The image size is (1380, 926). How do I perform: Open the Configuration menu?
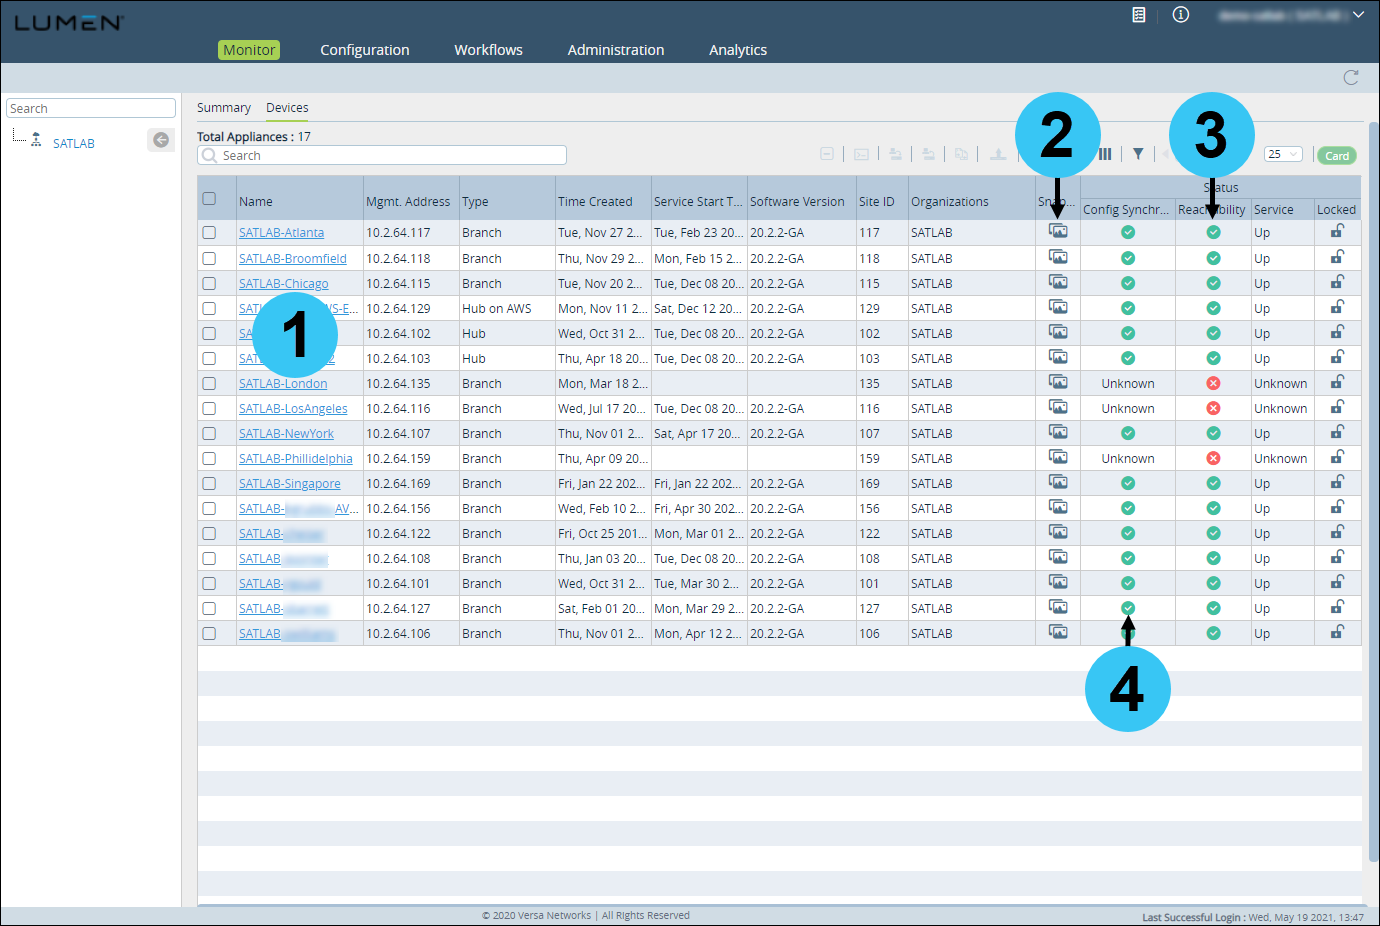pyautogui.click(x=365, y=50)
